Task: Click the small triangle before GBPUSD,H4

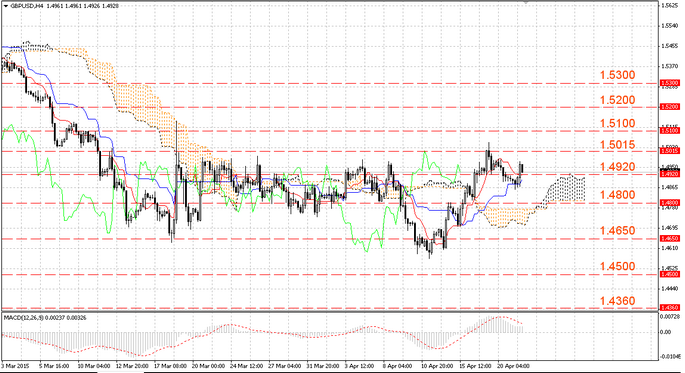Action: tap(6, 6)
